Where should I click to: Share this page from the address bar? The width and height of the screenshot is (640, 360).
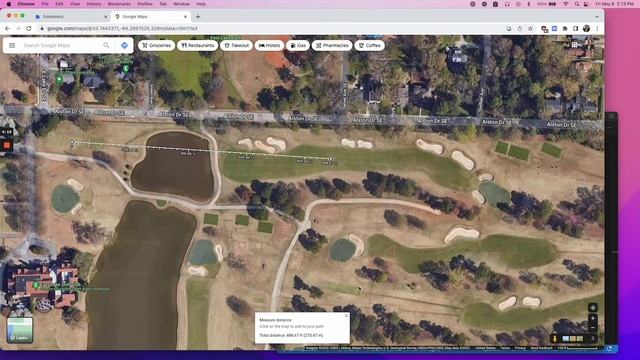pyautogui.click(x=520, y=29)
